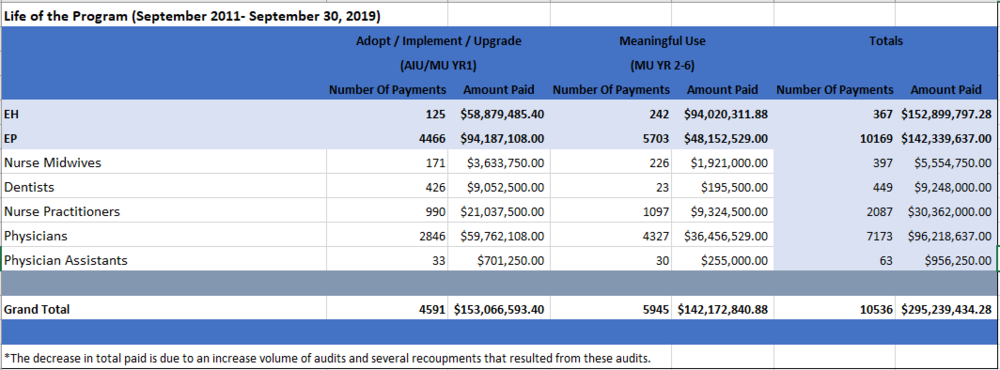The height and width of the screenshot is (370, 1000).
Task: Click the Physician Assistants label cell
Action: point(164,260)
